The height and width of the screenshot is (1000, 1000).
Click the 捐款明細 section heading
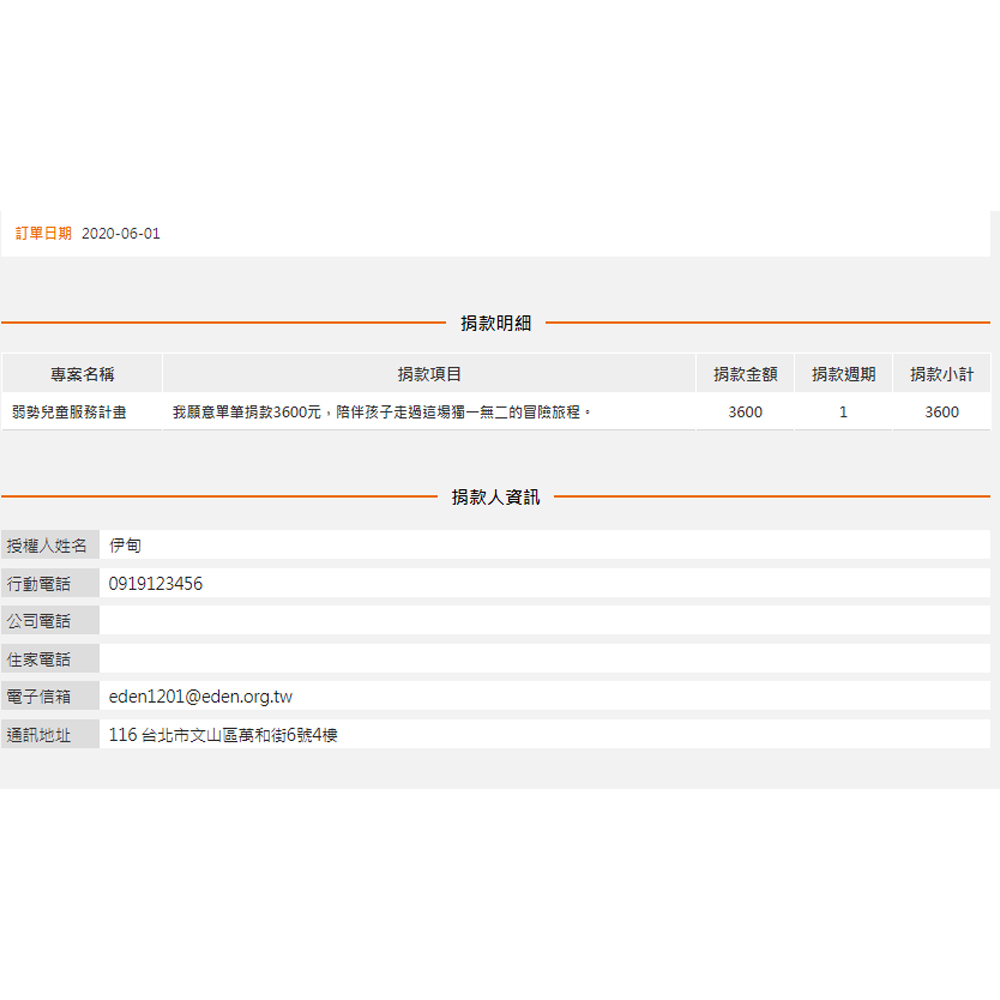(x=495, y=323)
